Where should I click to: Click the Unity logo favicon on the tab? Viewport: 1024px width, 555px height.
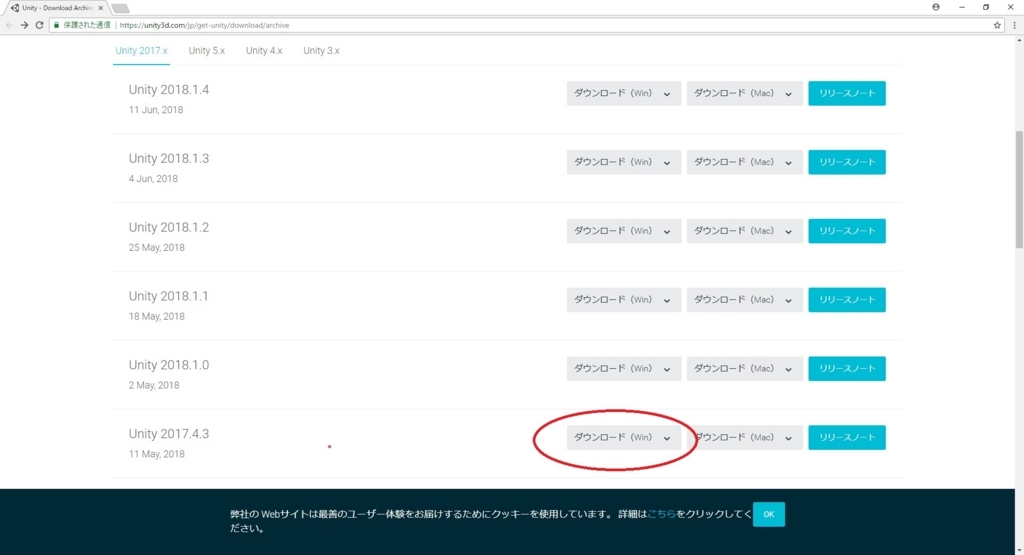coord(15,8)
